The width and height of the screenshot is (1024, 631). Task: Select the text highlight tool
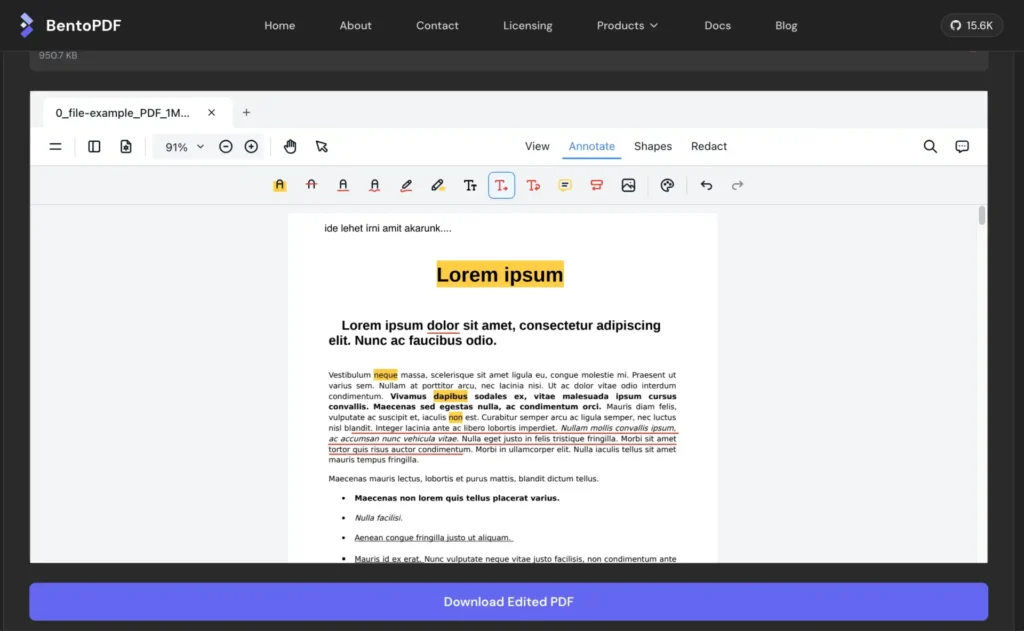[x=280, y=186]
